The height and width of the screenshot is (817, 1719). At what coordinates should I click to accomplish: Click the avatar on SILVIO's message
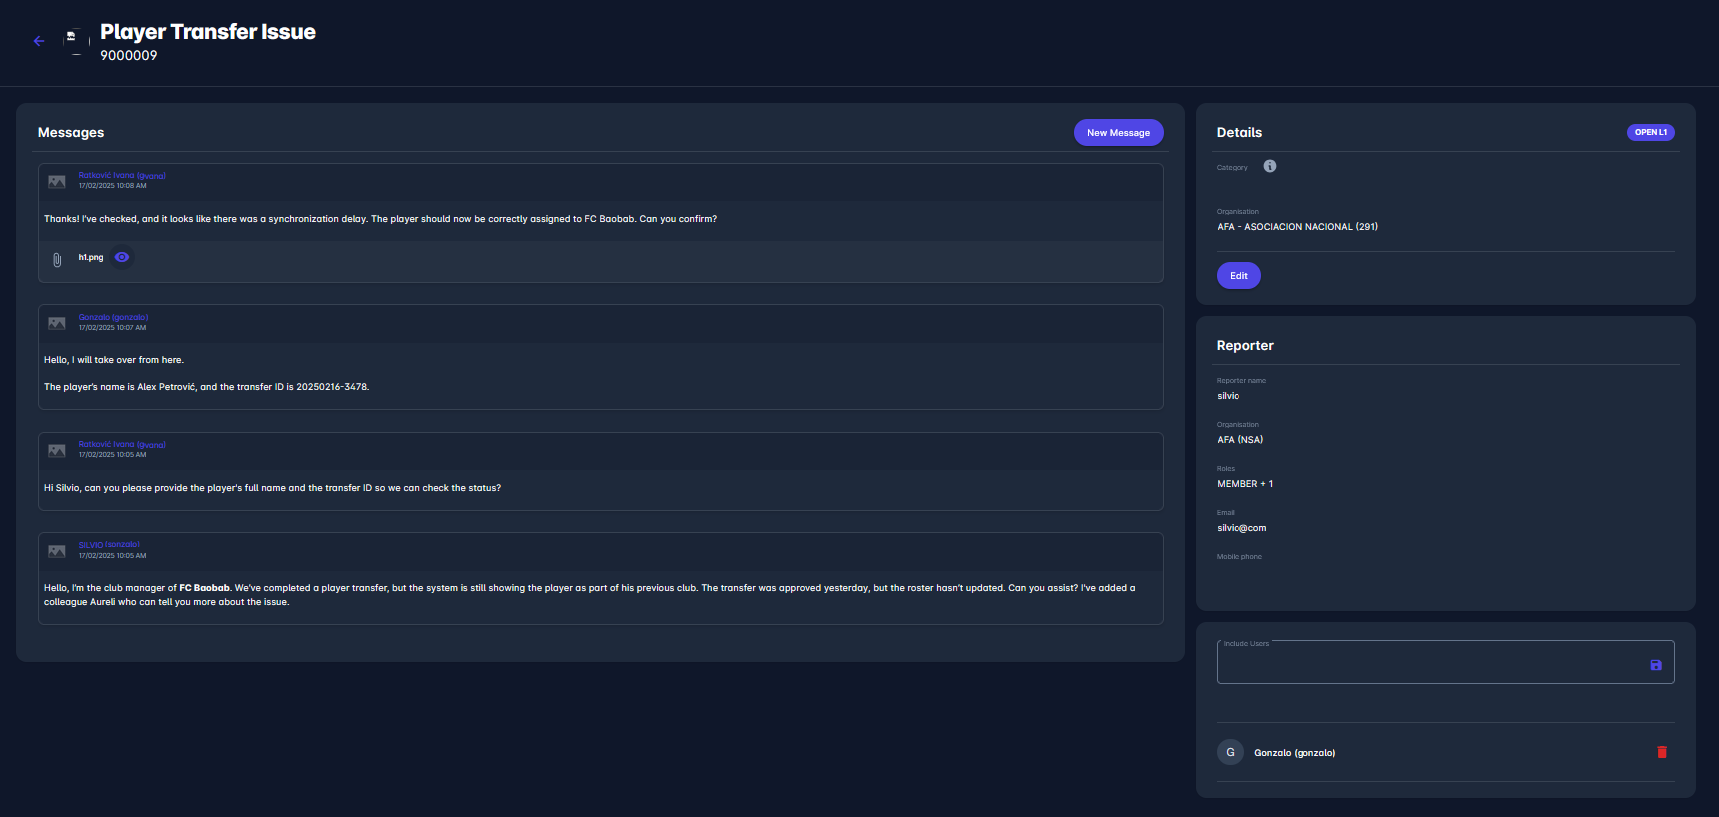click(x=57, y=551)
